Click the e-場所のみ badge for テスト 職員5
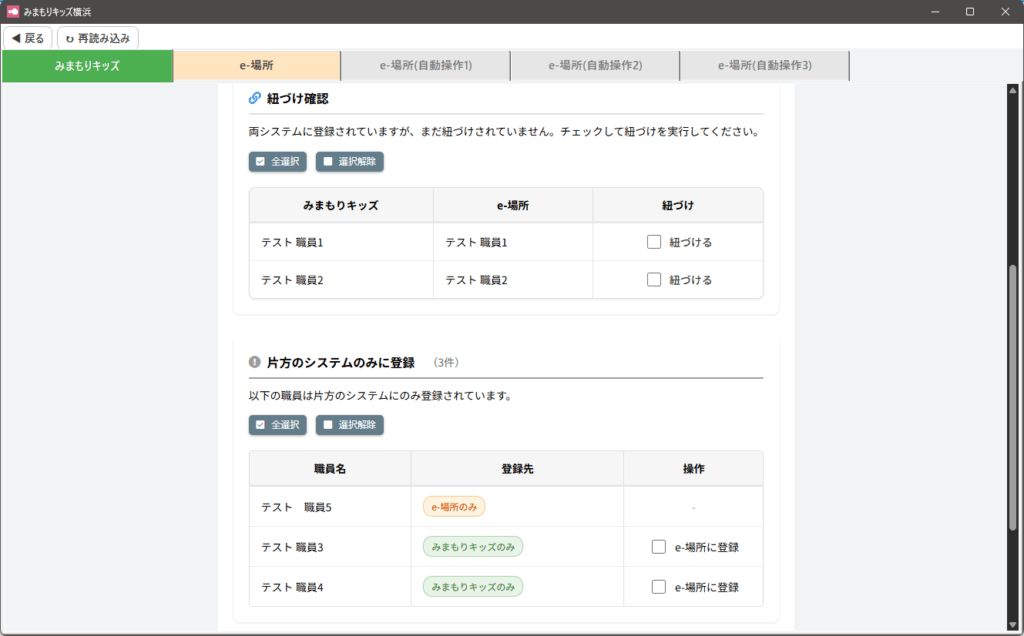This screenshot has height=636, width=1024. coord(453,507)
